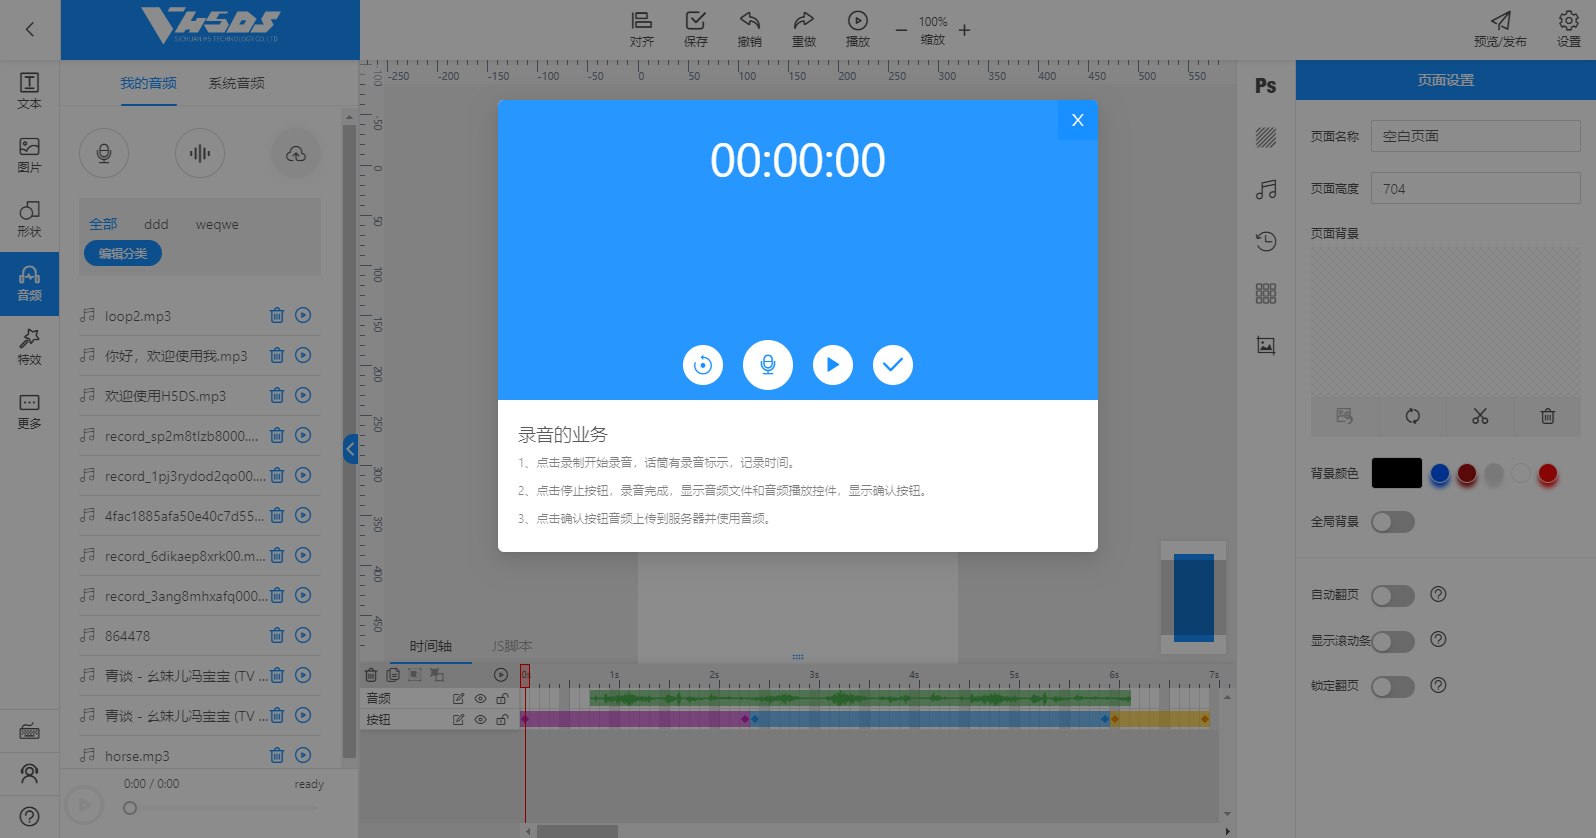Click the cloud upload icon in audio panel

coord(296,153)
